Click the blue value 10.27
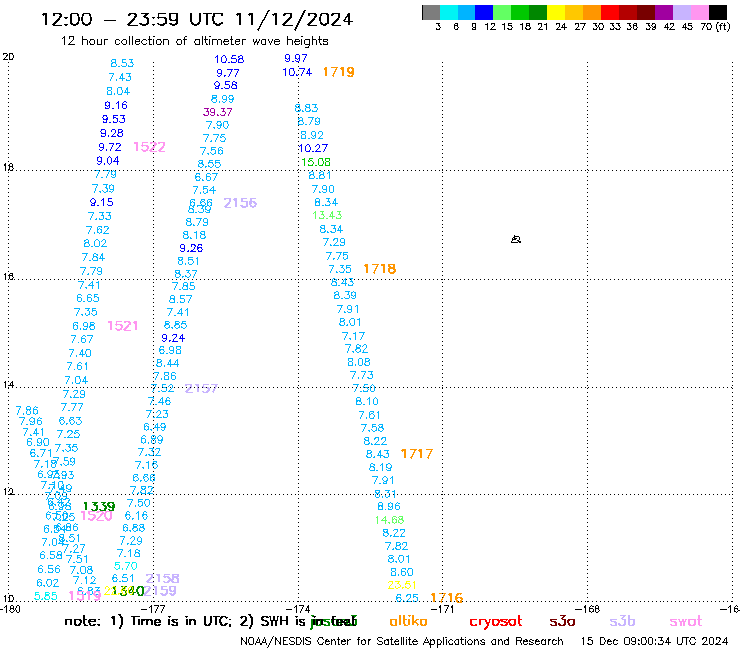This screenshot has height=650, width=740. (312, 148)
